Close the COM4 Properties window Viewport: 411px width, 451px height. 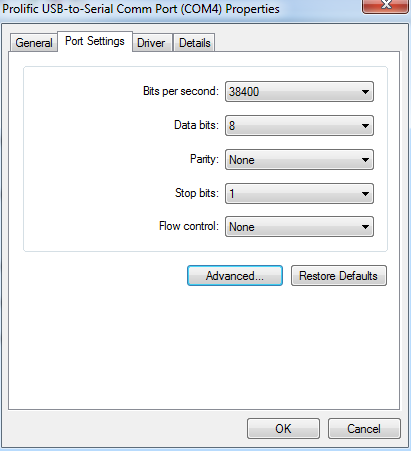pyautogui.click(x=386, y=6)
